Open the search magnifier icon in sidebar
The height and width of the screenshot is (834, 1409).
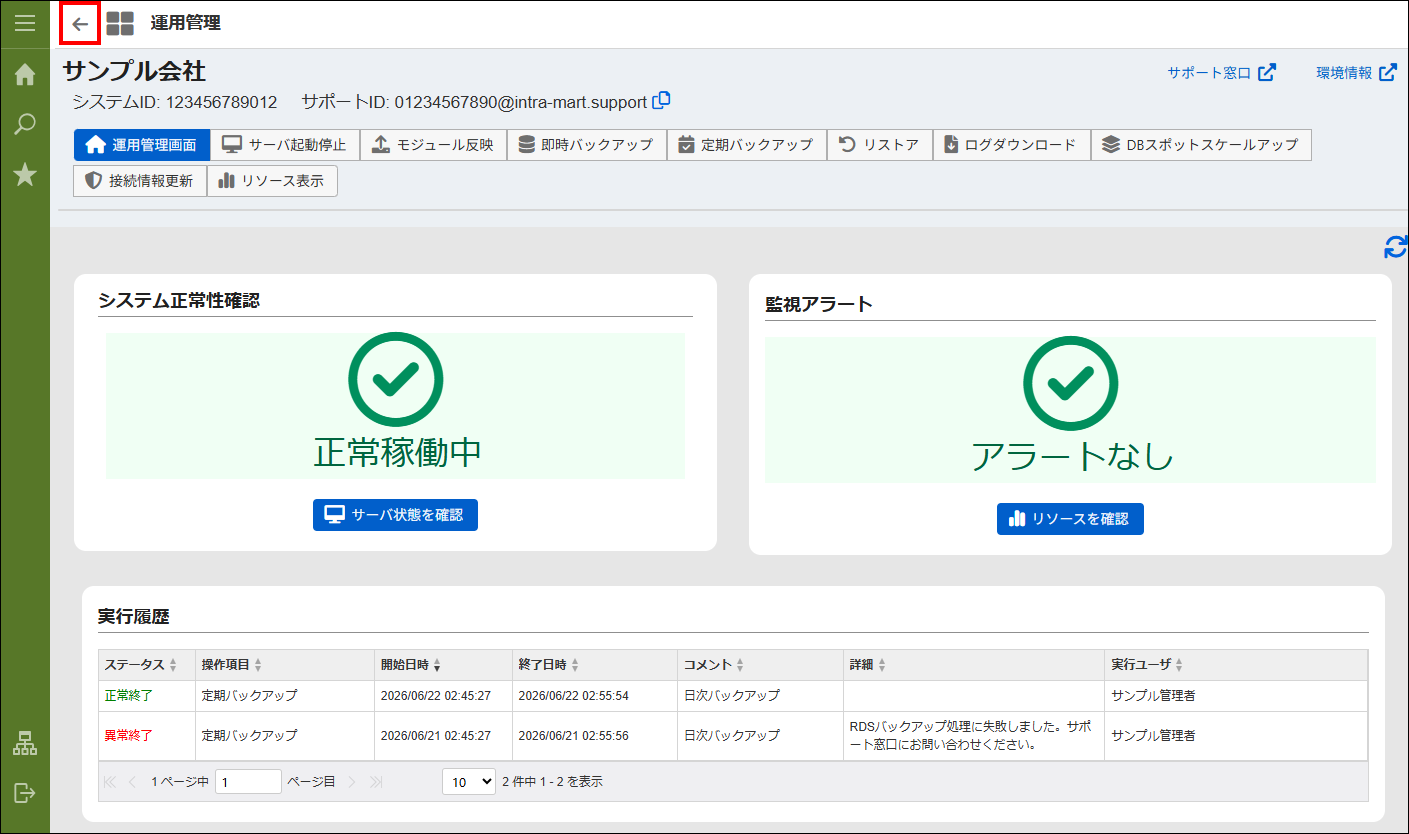pyautogui.click(x=25, y=125)
